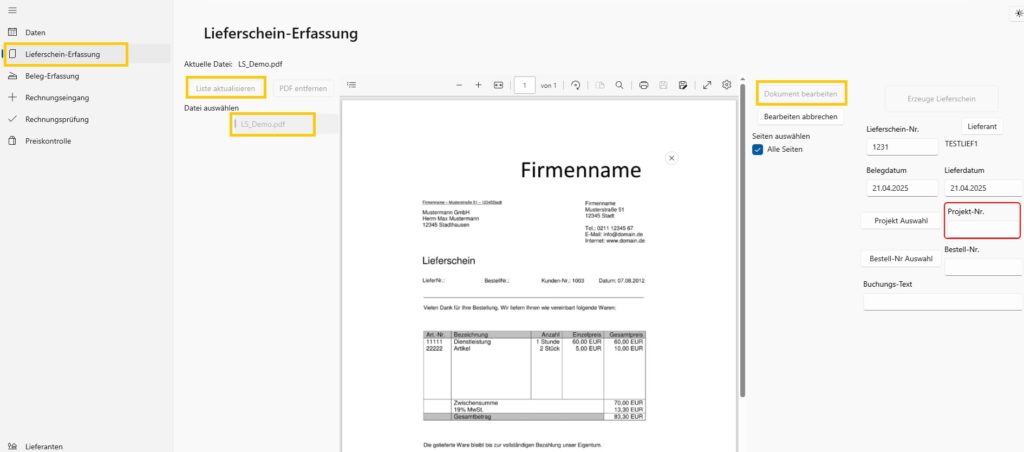Click the greyed-out save icon
This screenshot has width=1024, height=452.
(664, 85)
